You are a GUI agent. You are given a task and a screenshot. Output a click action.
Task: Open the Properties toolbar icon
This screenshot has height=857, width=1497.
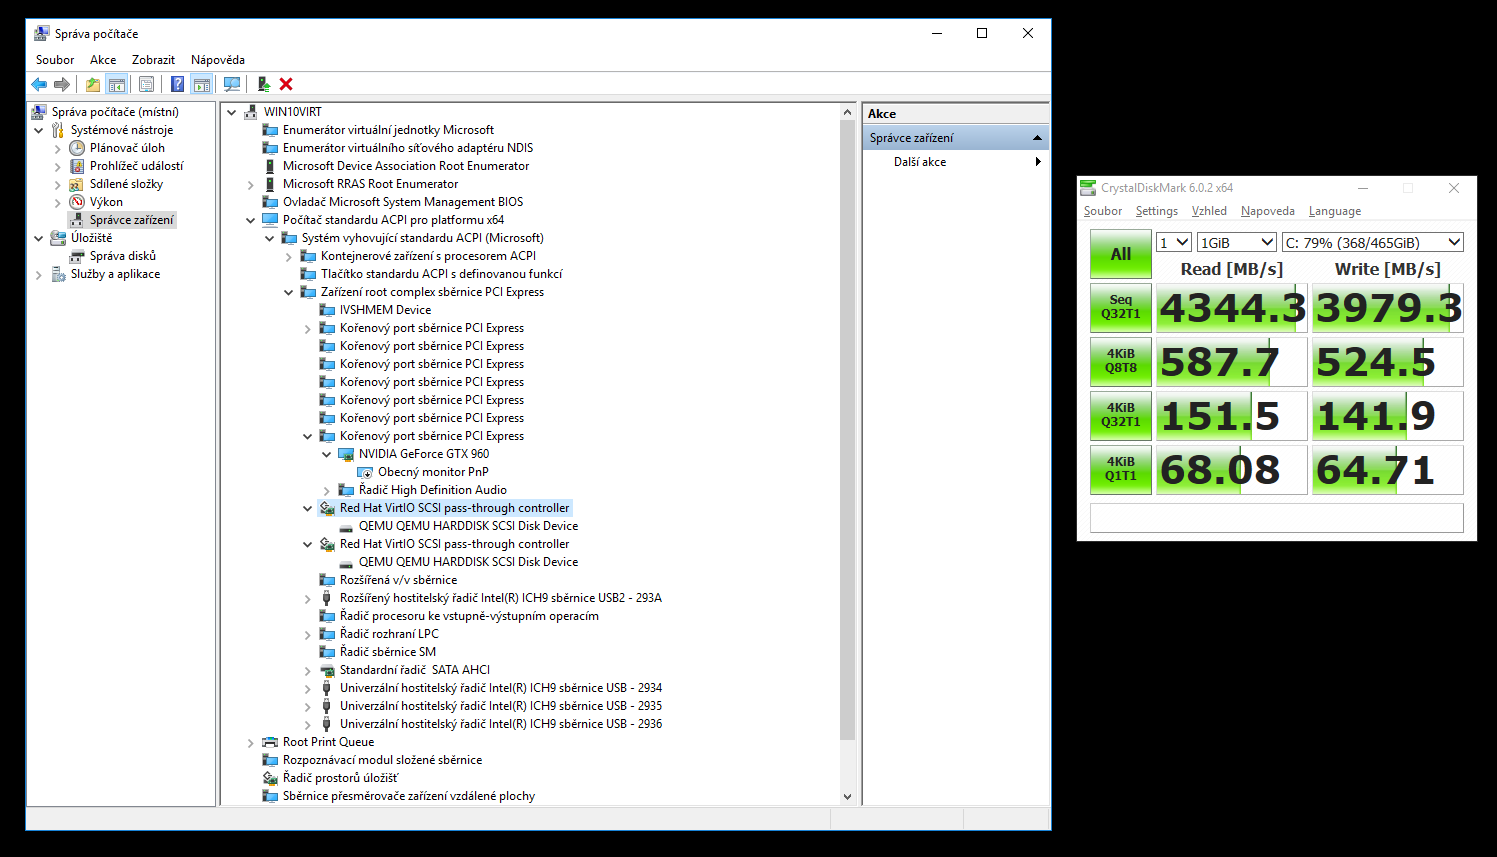click(147, 85)
